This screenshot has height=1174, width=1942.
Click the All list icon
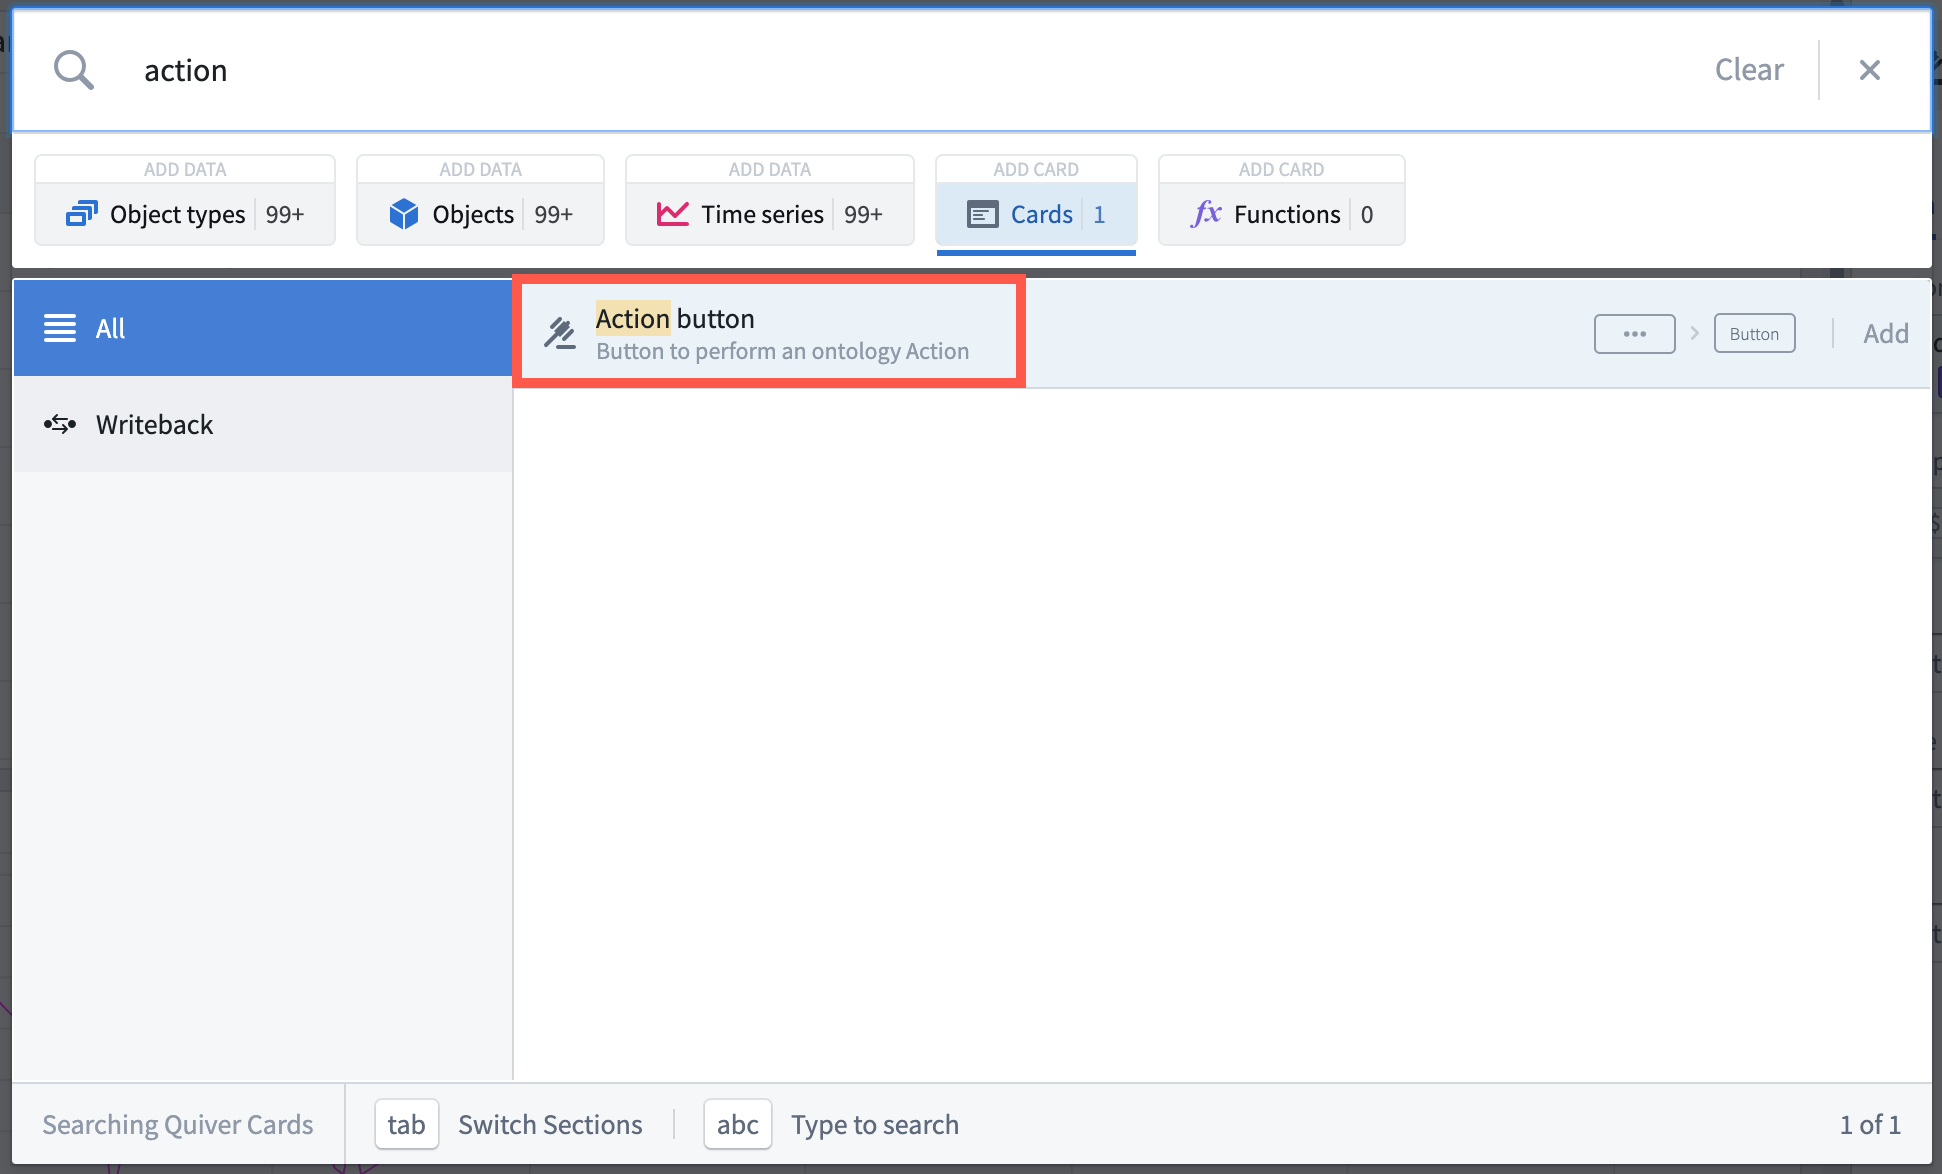coord(60,328)
